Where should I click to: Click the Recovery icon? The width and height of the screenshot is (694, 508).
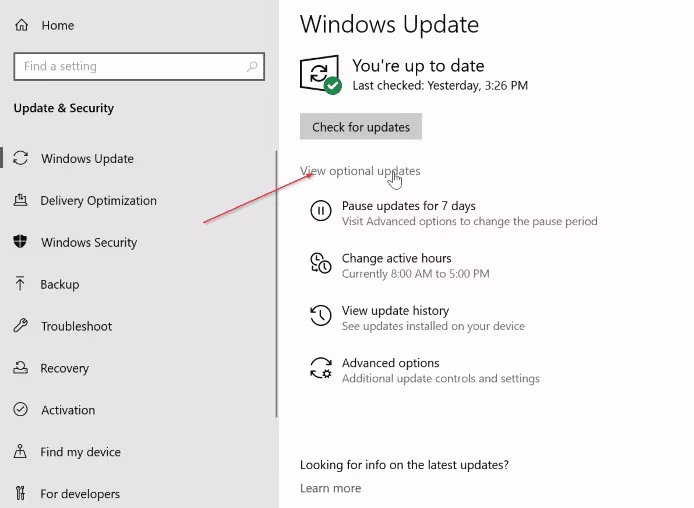[x=20, y=367]
